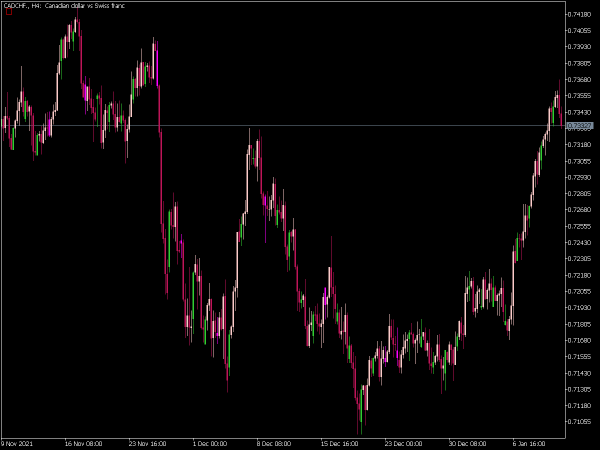This screenshot has width=600, height=450.
Task: Click the 0.71305 price axis label
Action: click(579, 389)
